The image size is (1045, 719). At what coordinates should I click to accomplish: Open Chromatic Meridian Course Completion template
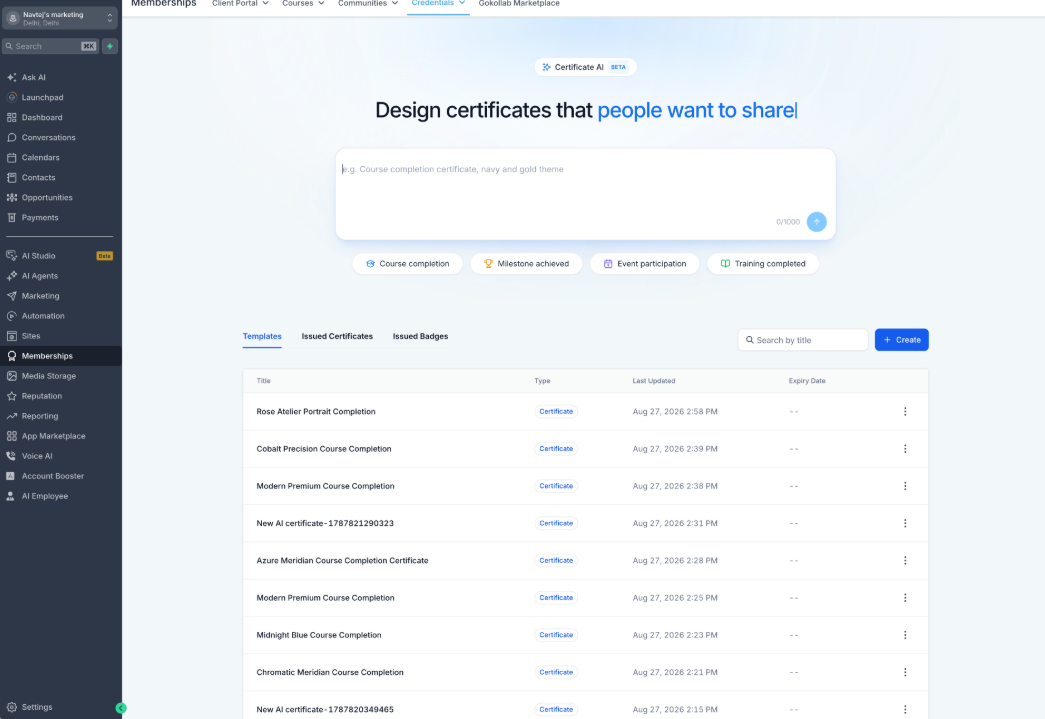[x=330, y=673]
